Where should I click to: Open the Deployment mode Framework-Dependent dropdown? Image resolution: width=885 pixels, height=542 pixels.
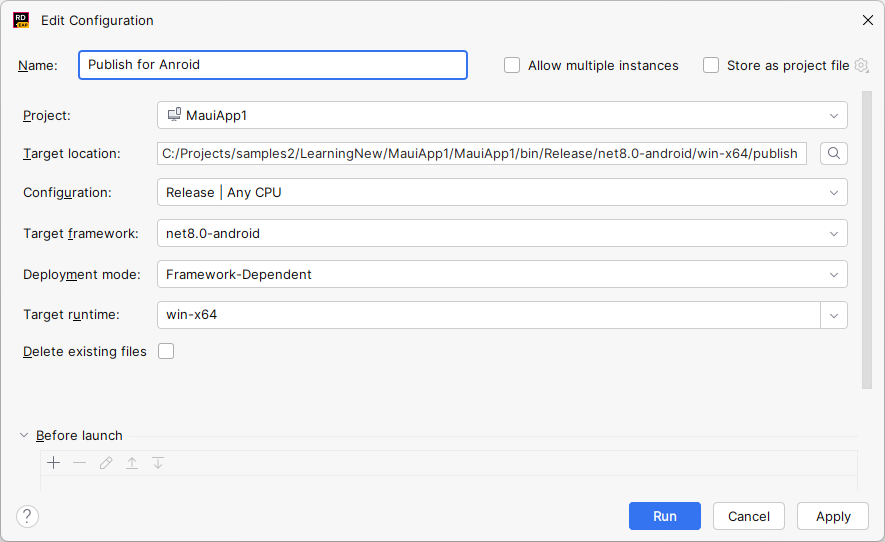(x=502, y=274)
